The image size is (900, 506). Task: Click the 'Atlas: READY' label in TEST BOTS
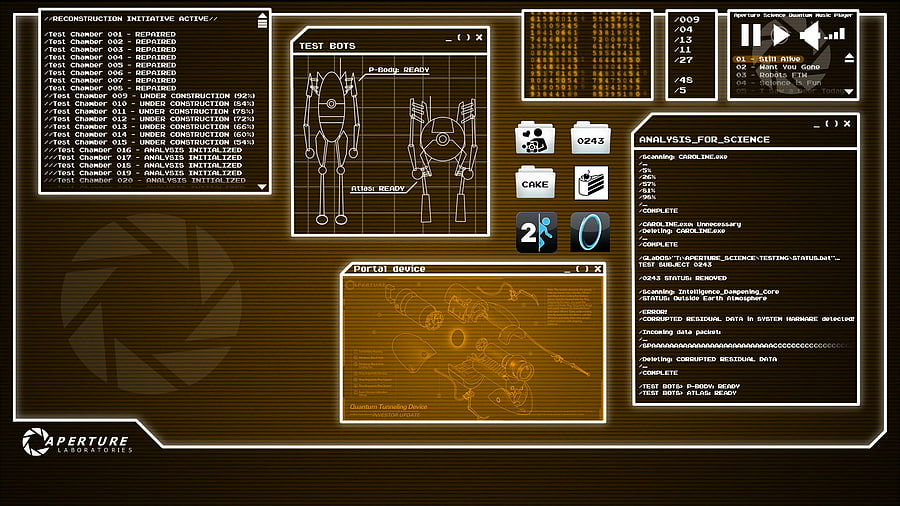[378, 188]
